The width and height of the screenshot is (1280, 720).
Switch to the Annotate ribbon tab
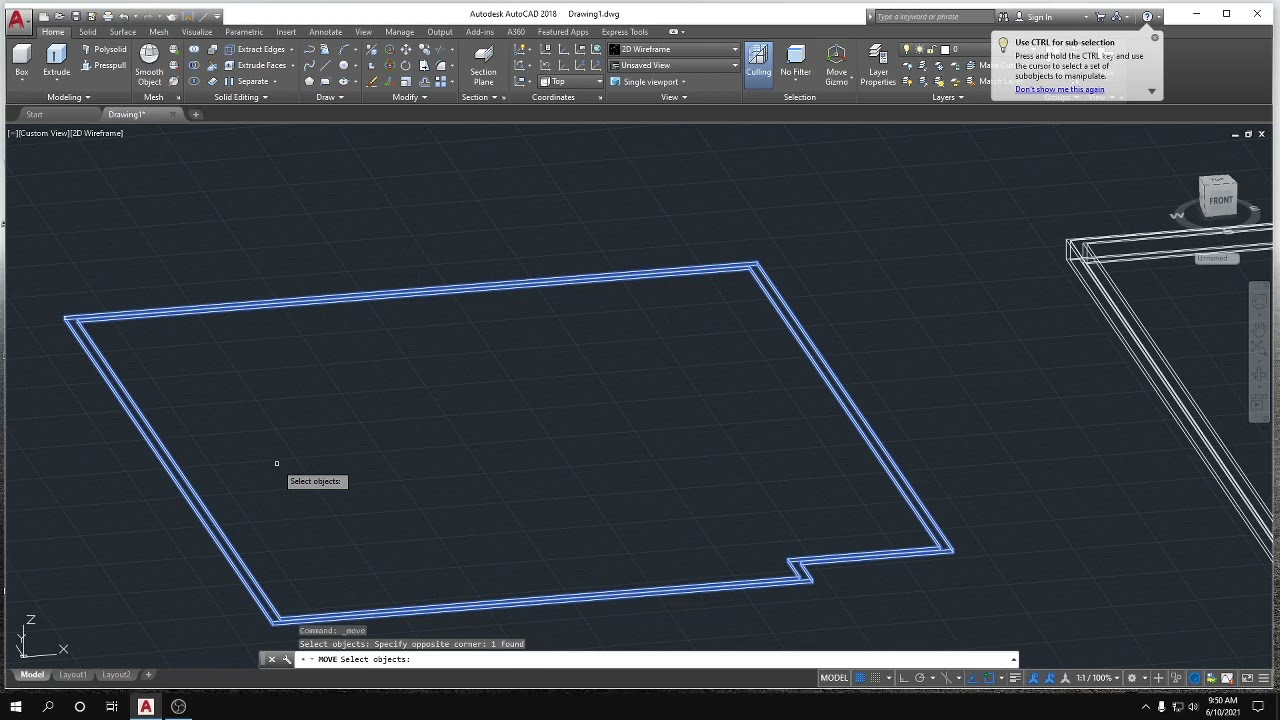pos(326,32)
